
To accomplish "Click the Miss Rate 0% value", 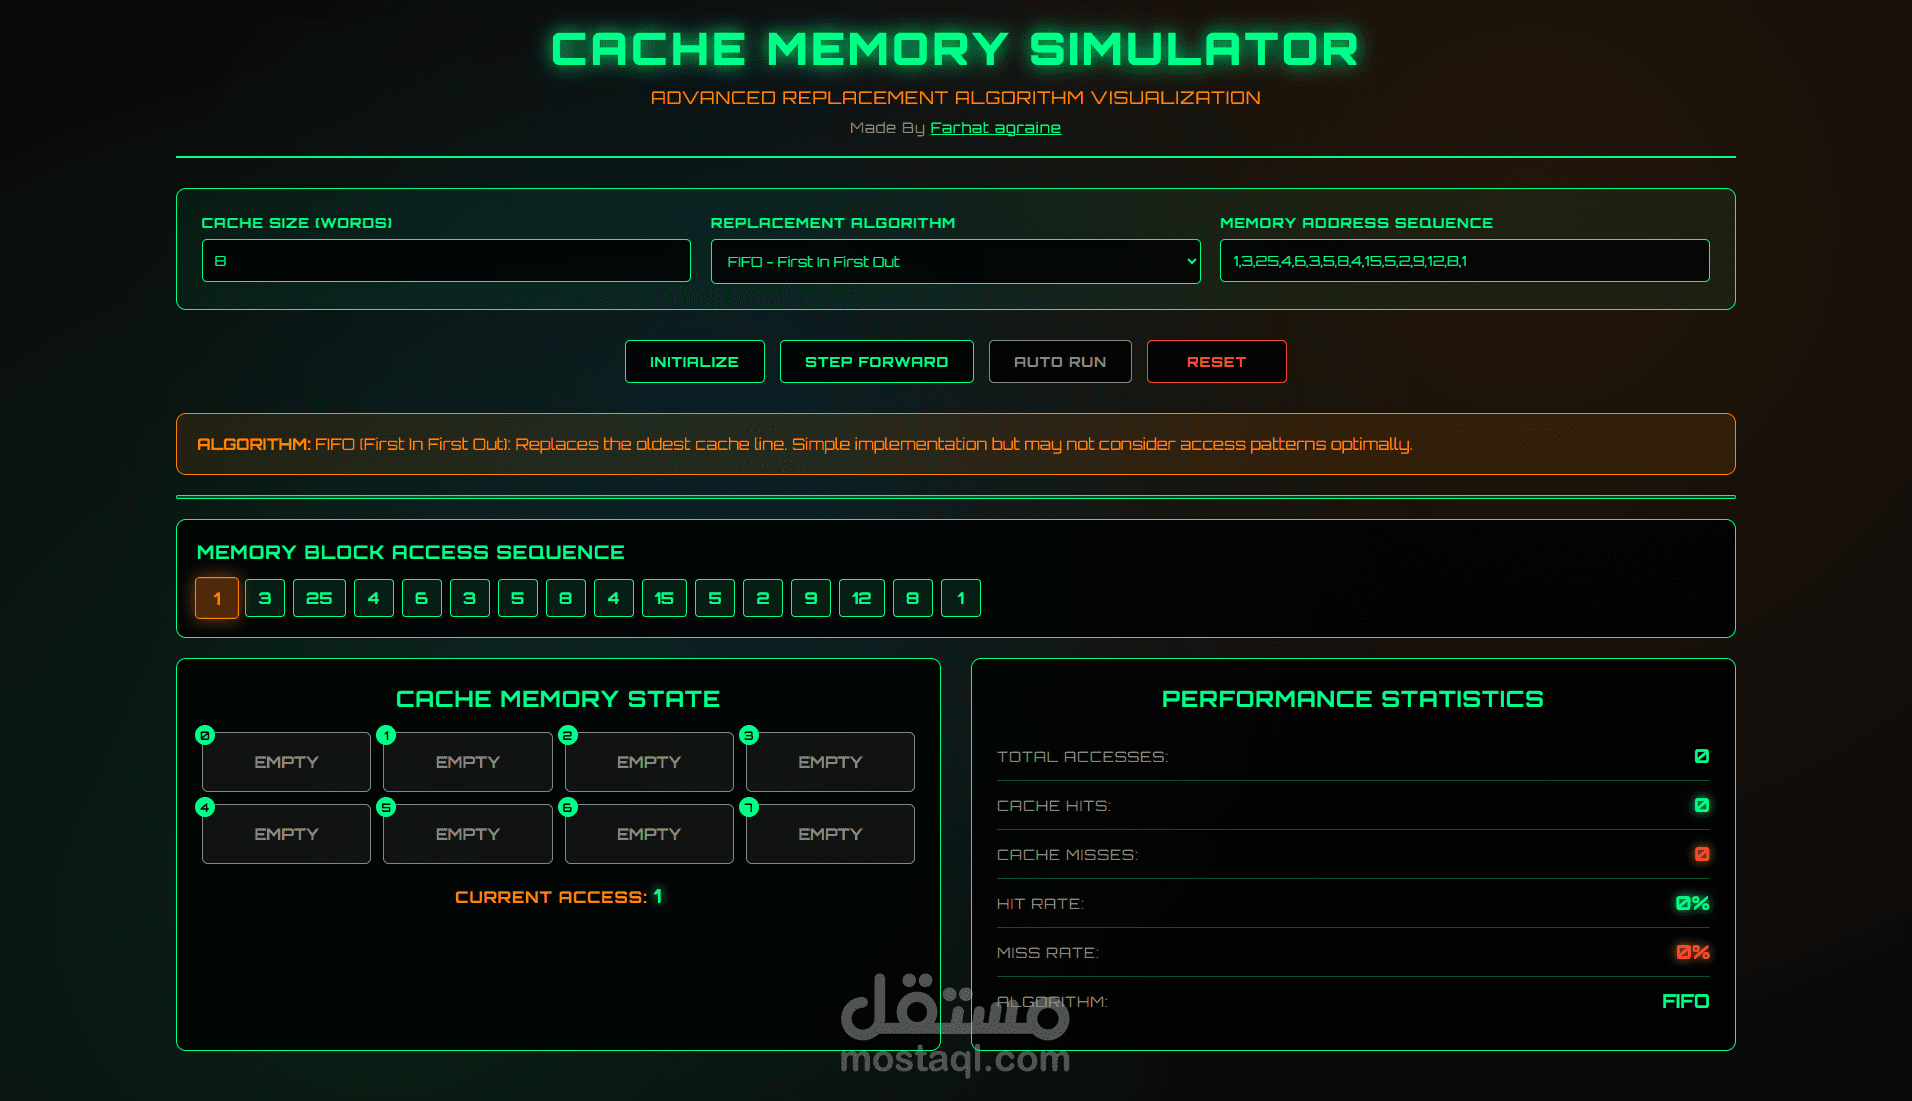I will pos(1692,952).
